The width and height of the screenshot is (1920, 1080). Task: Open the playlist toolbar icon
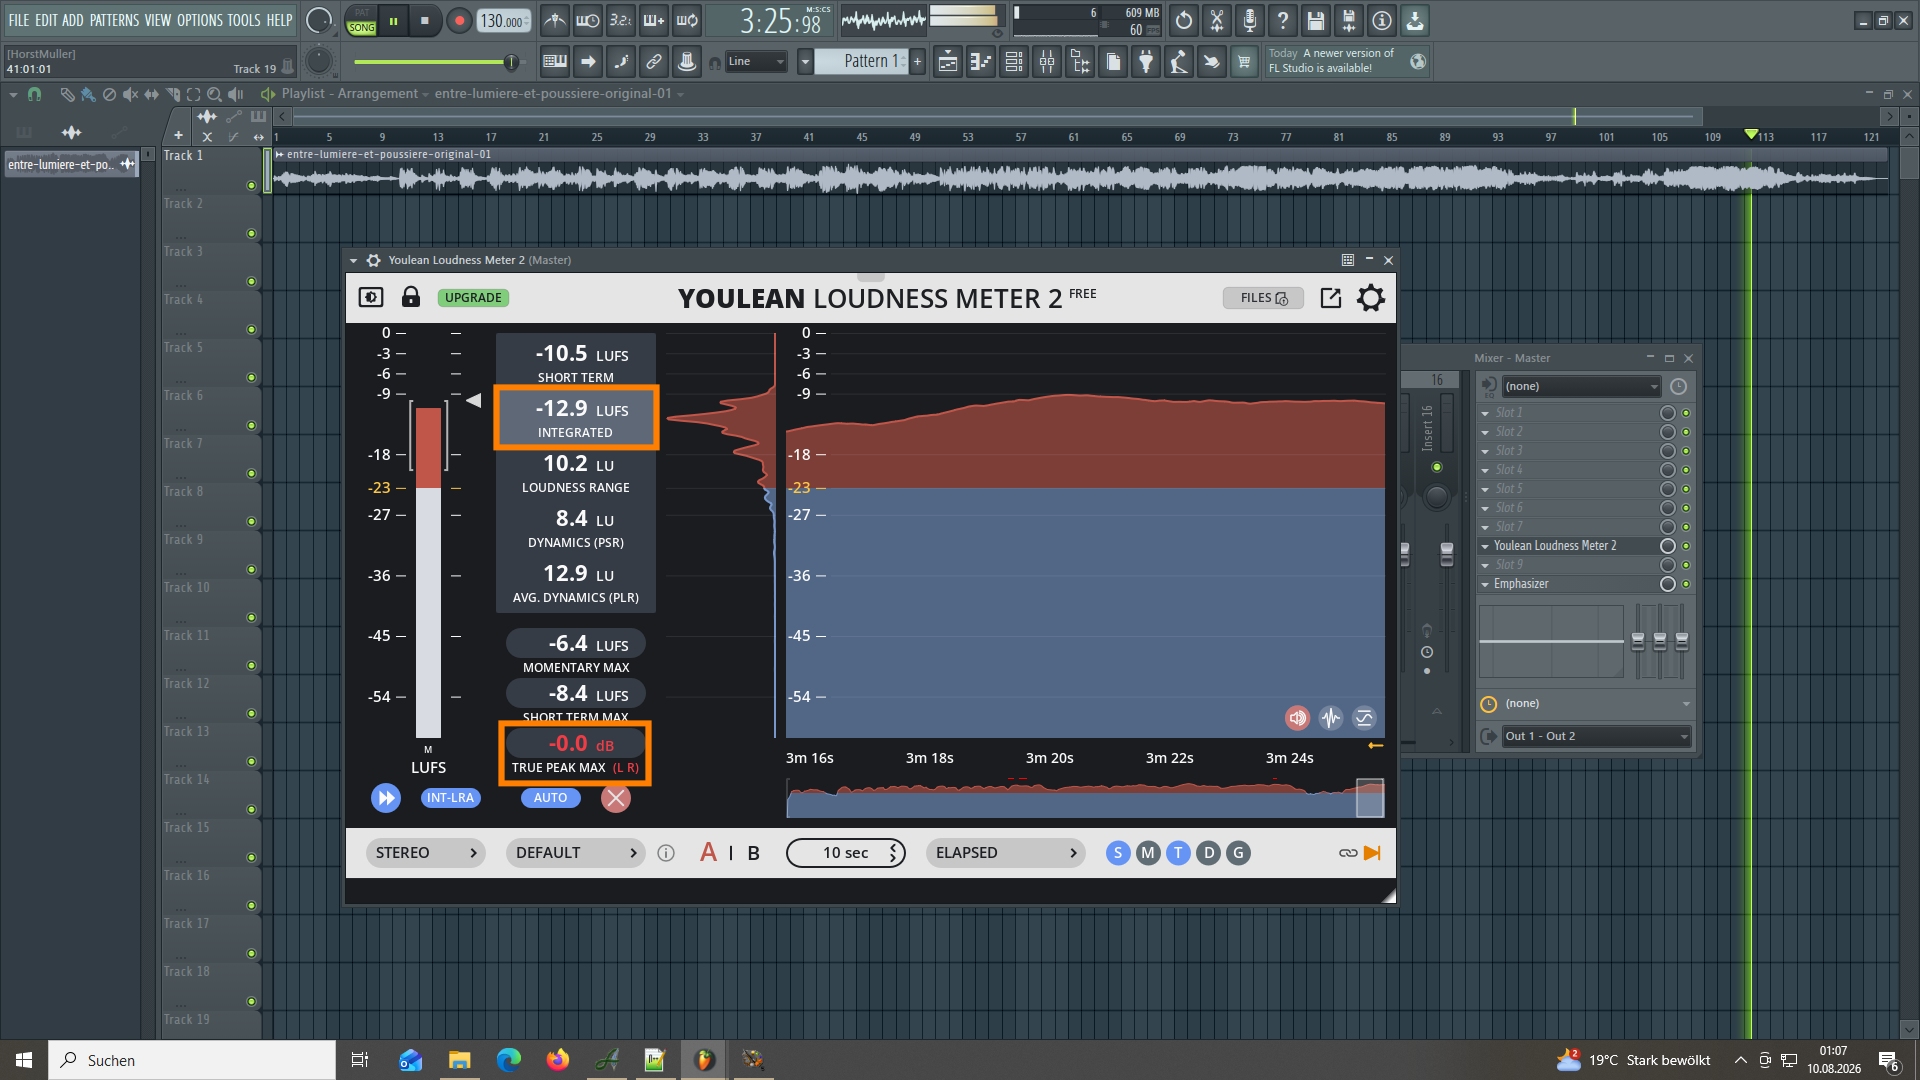[948, 62]
